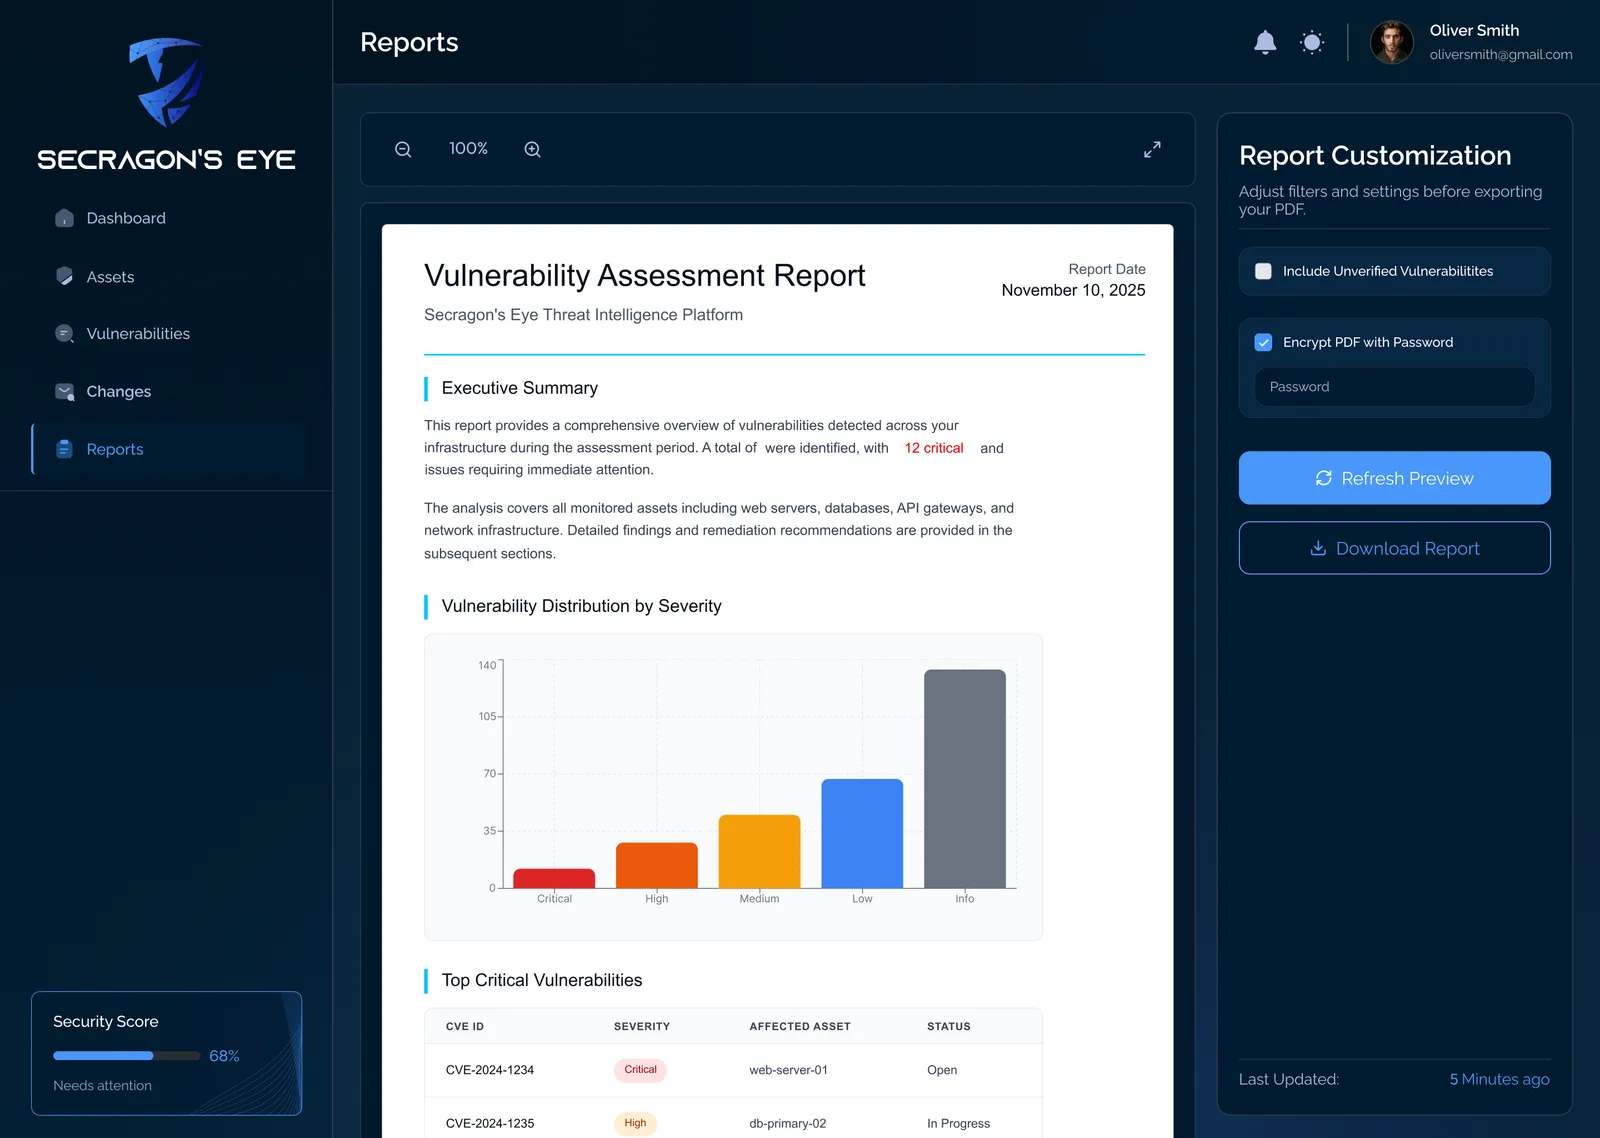Click the Refresh Preview button
The height and width of the screenshot is (1138, 1600).
coord(1394,478)
